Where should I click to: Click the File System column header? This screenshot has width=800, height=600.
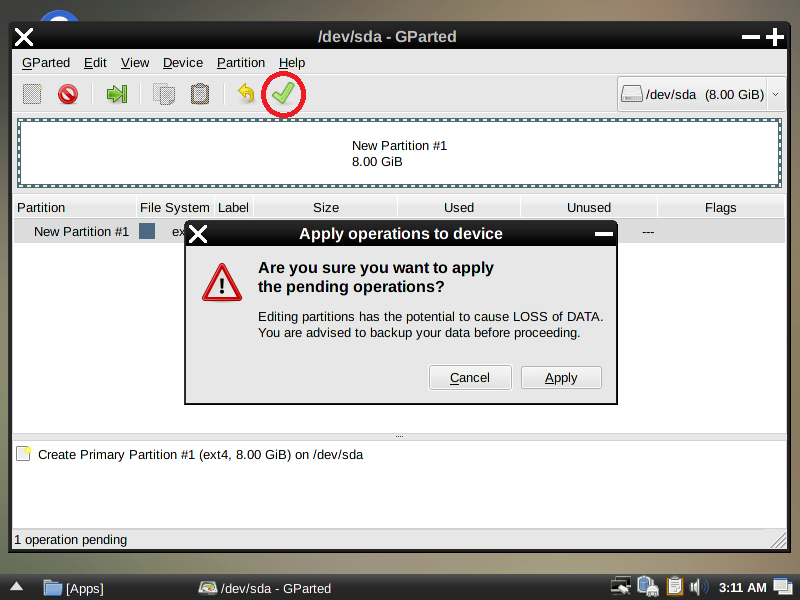(175, 208)
